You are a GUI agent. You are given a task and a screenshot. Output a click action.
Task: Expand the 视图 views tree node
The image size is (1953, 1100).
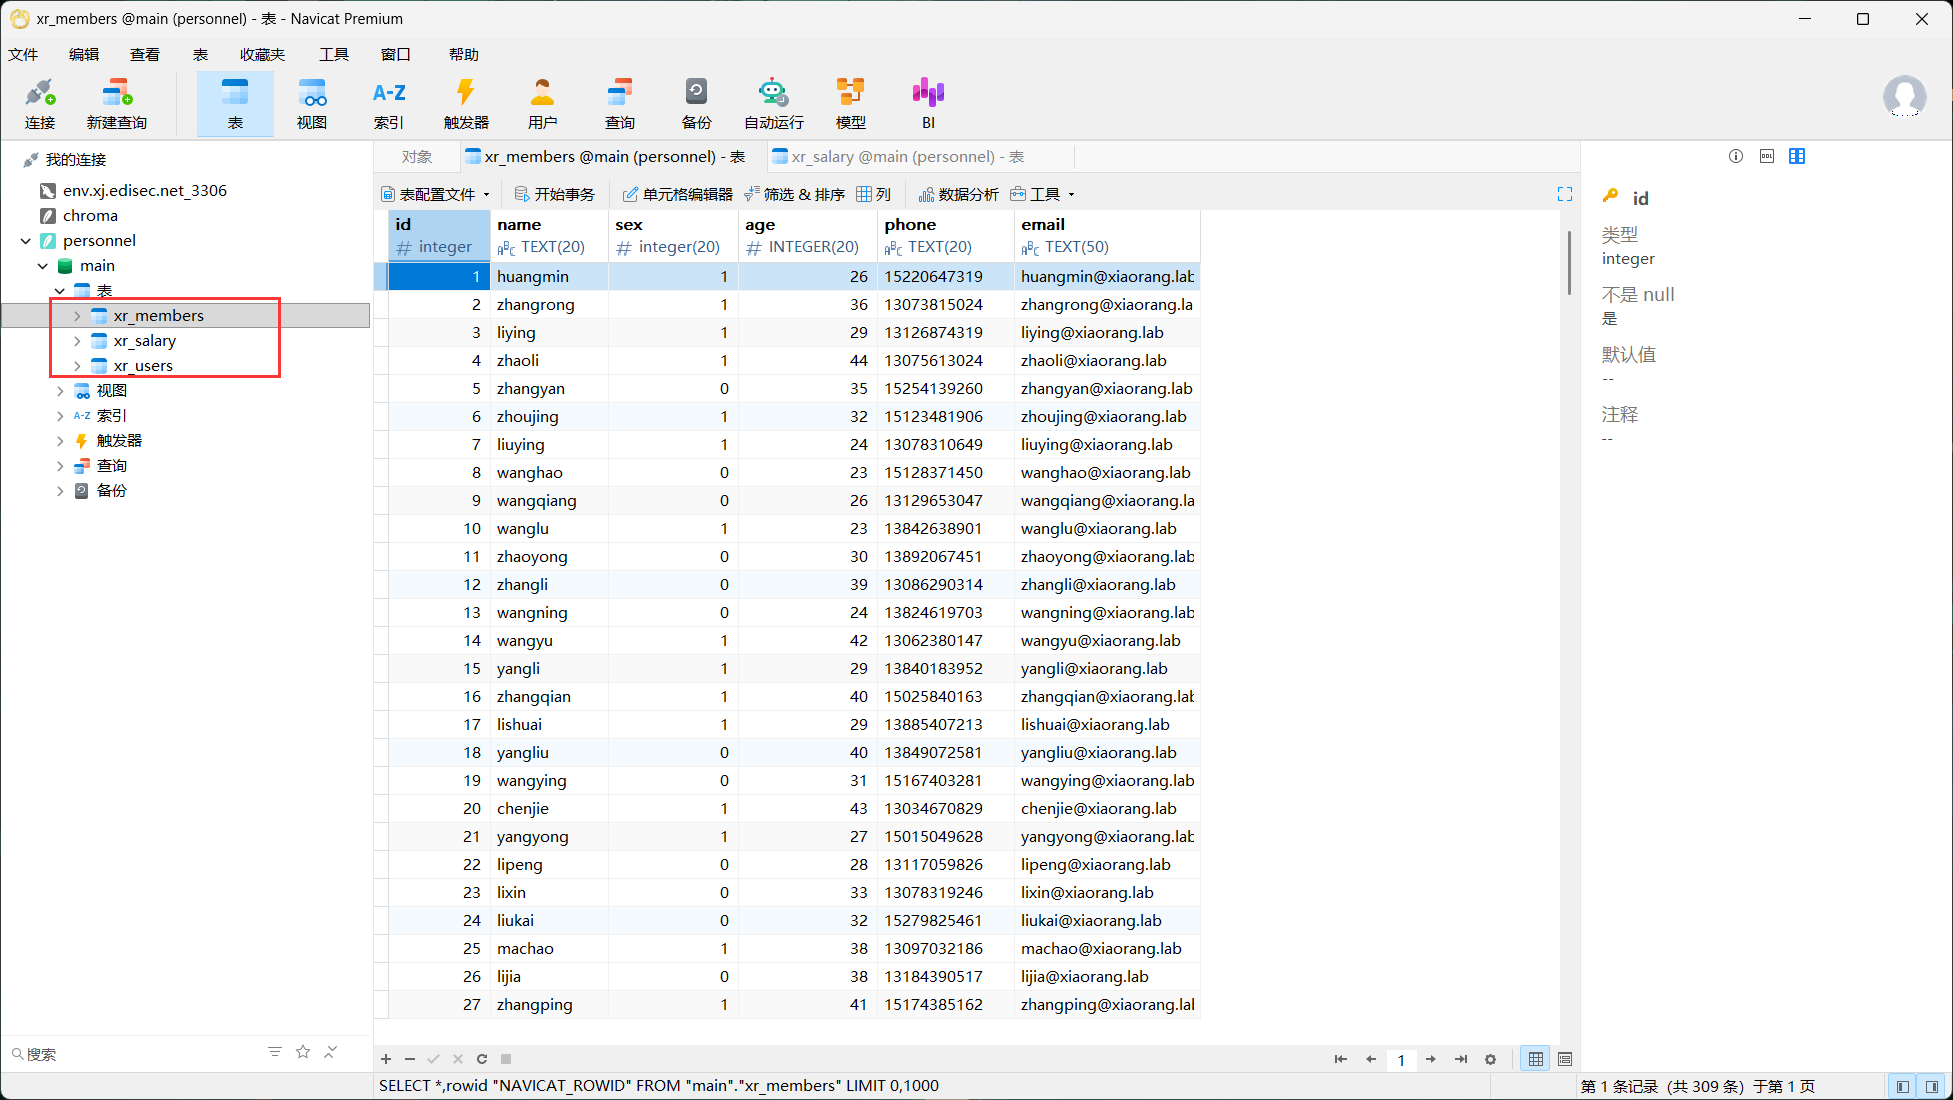click(x=60, y=391)
